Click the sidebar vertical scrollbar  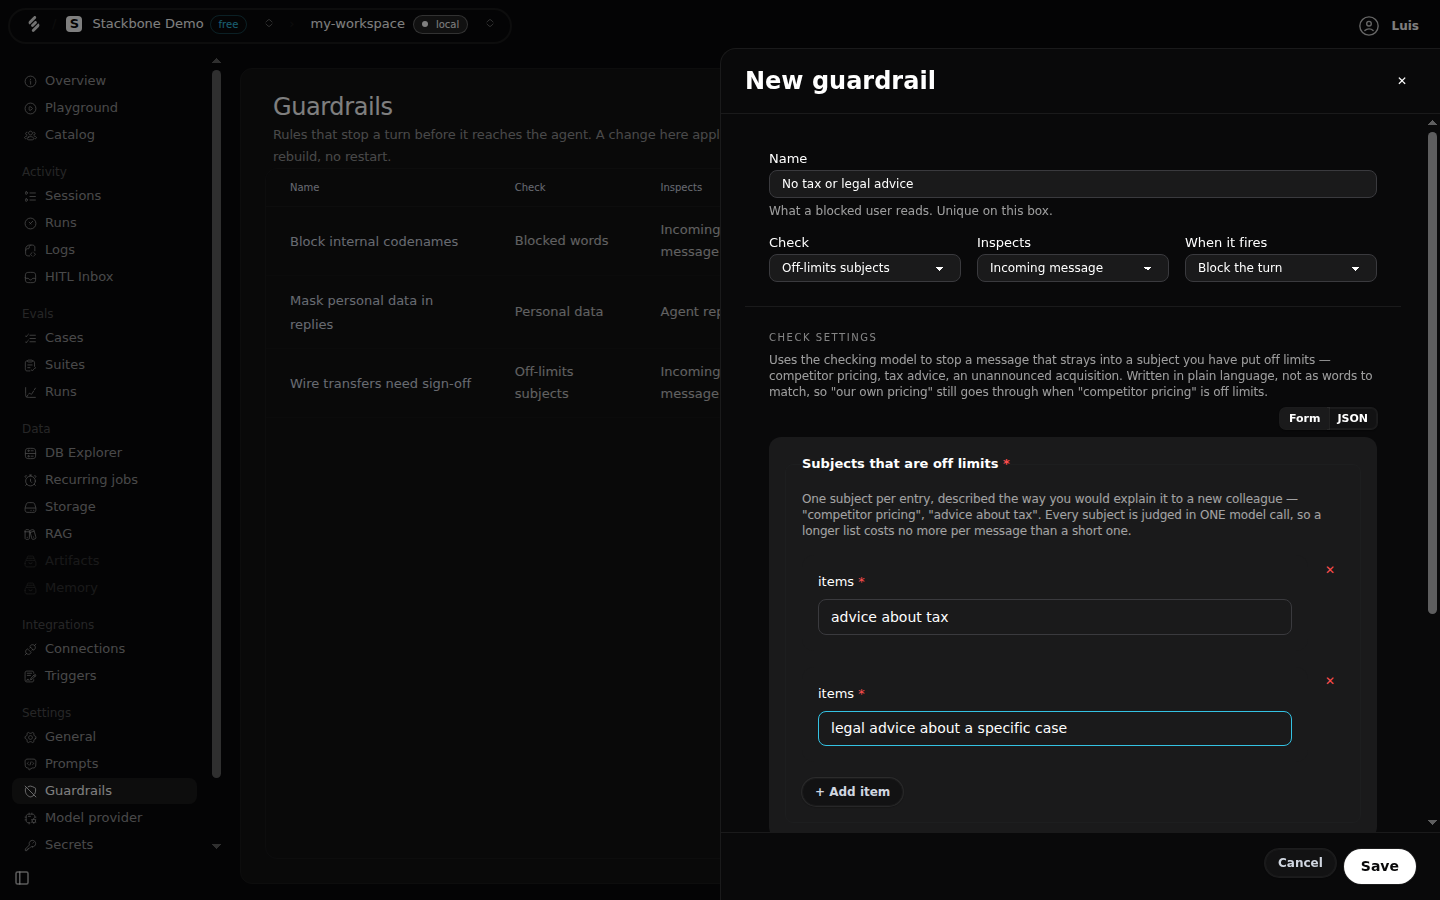click(x=216, y=423)
